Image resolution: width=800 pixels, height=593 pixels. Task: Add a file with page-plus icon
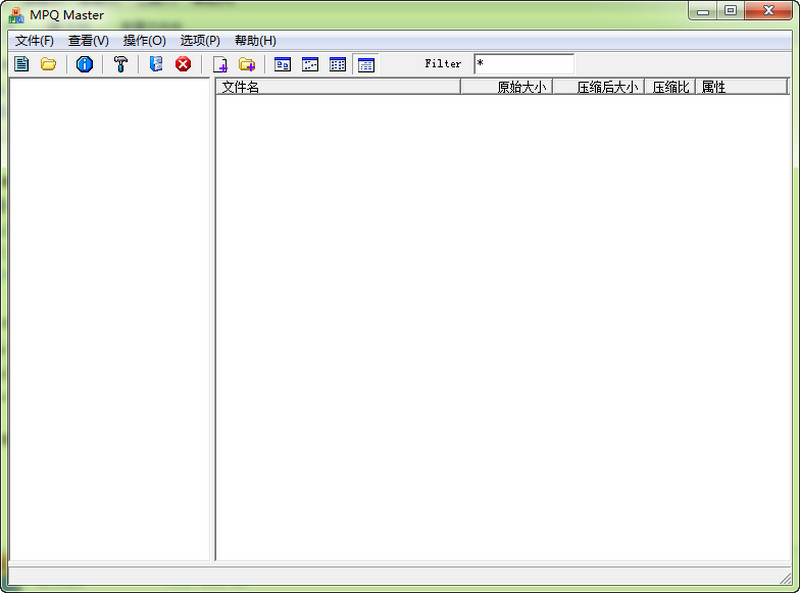tap(220, 64)
